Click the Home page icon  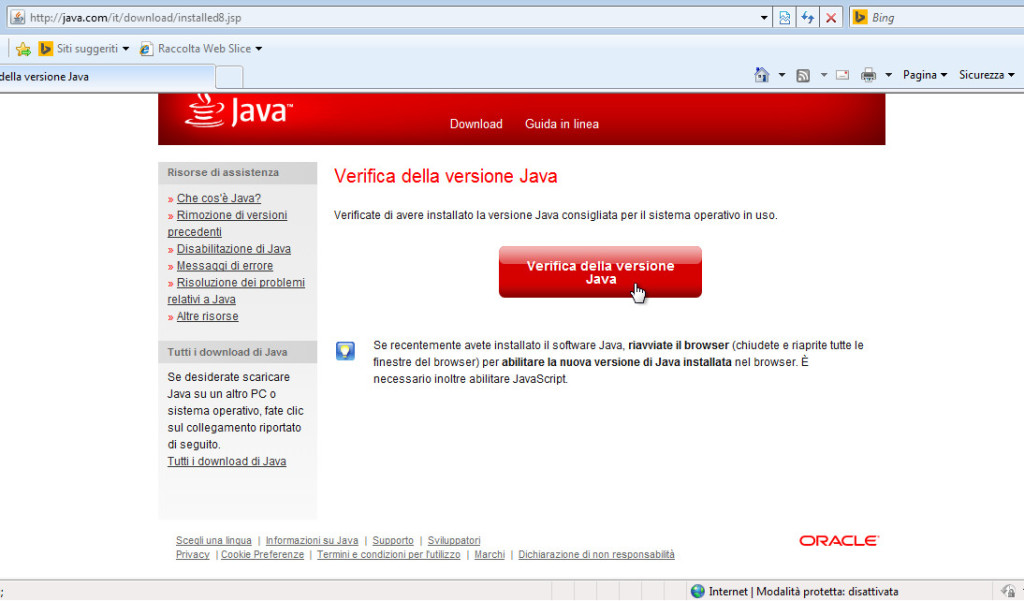pos(761,75)
